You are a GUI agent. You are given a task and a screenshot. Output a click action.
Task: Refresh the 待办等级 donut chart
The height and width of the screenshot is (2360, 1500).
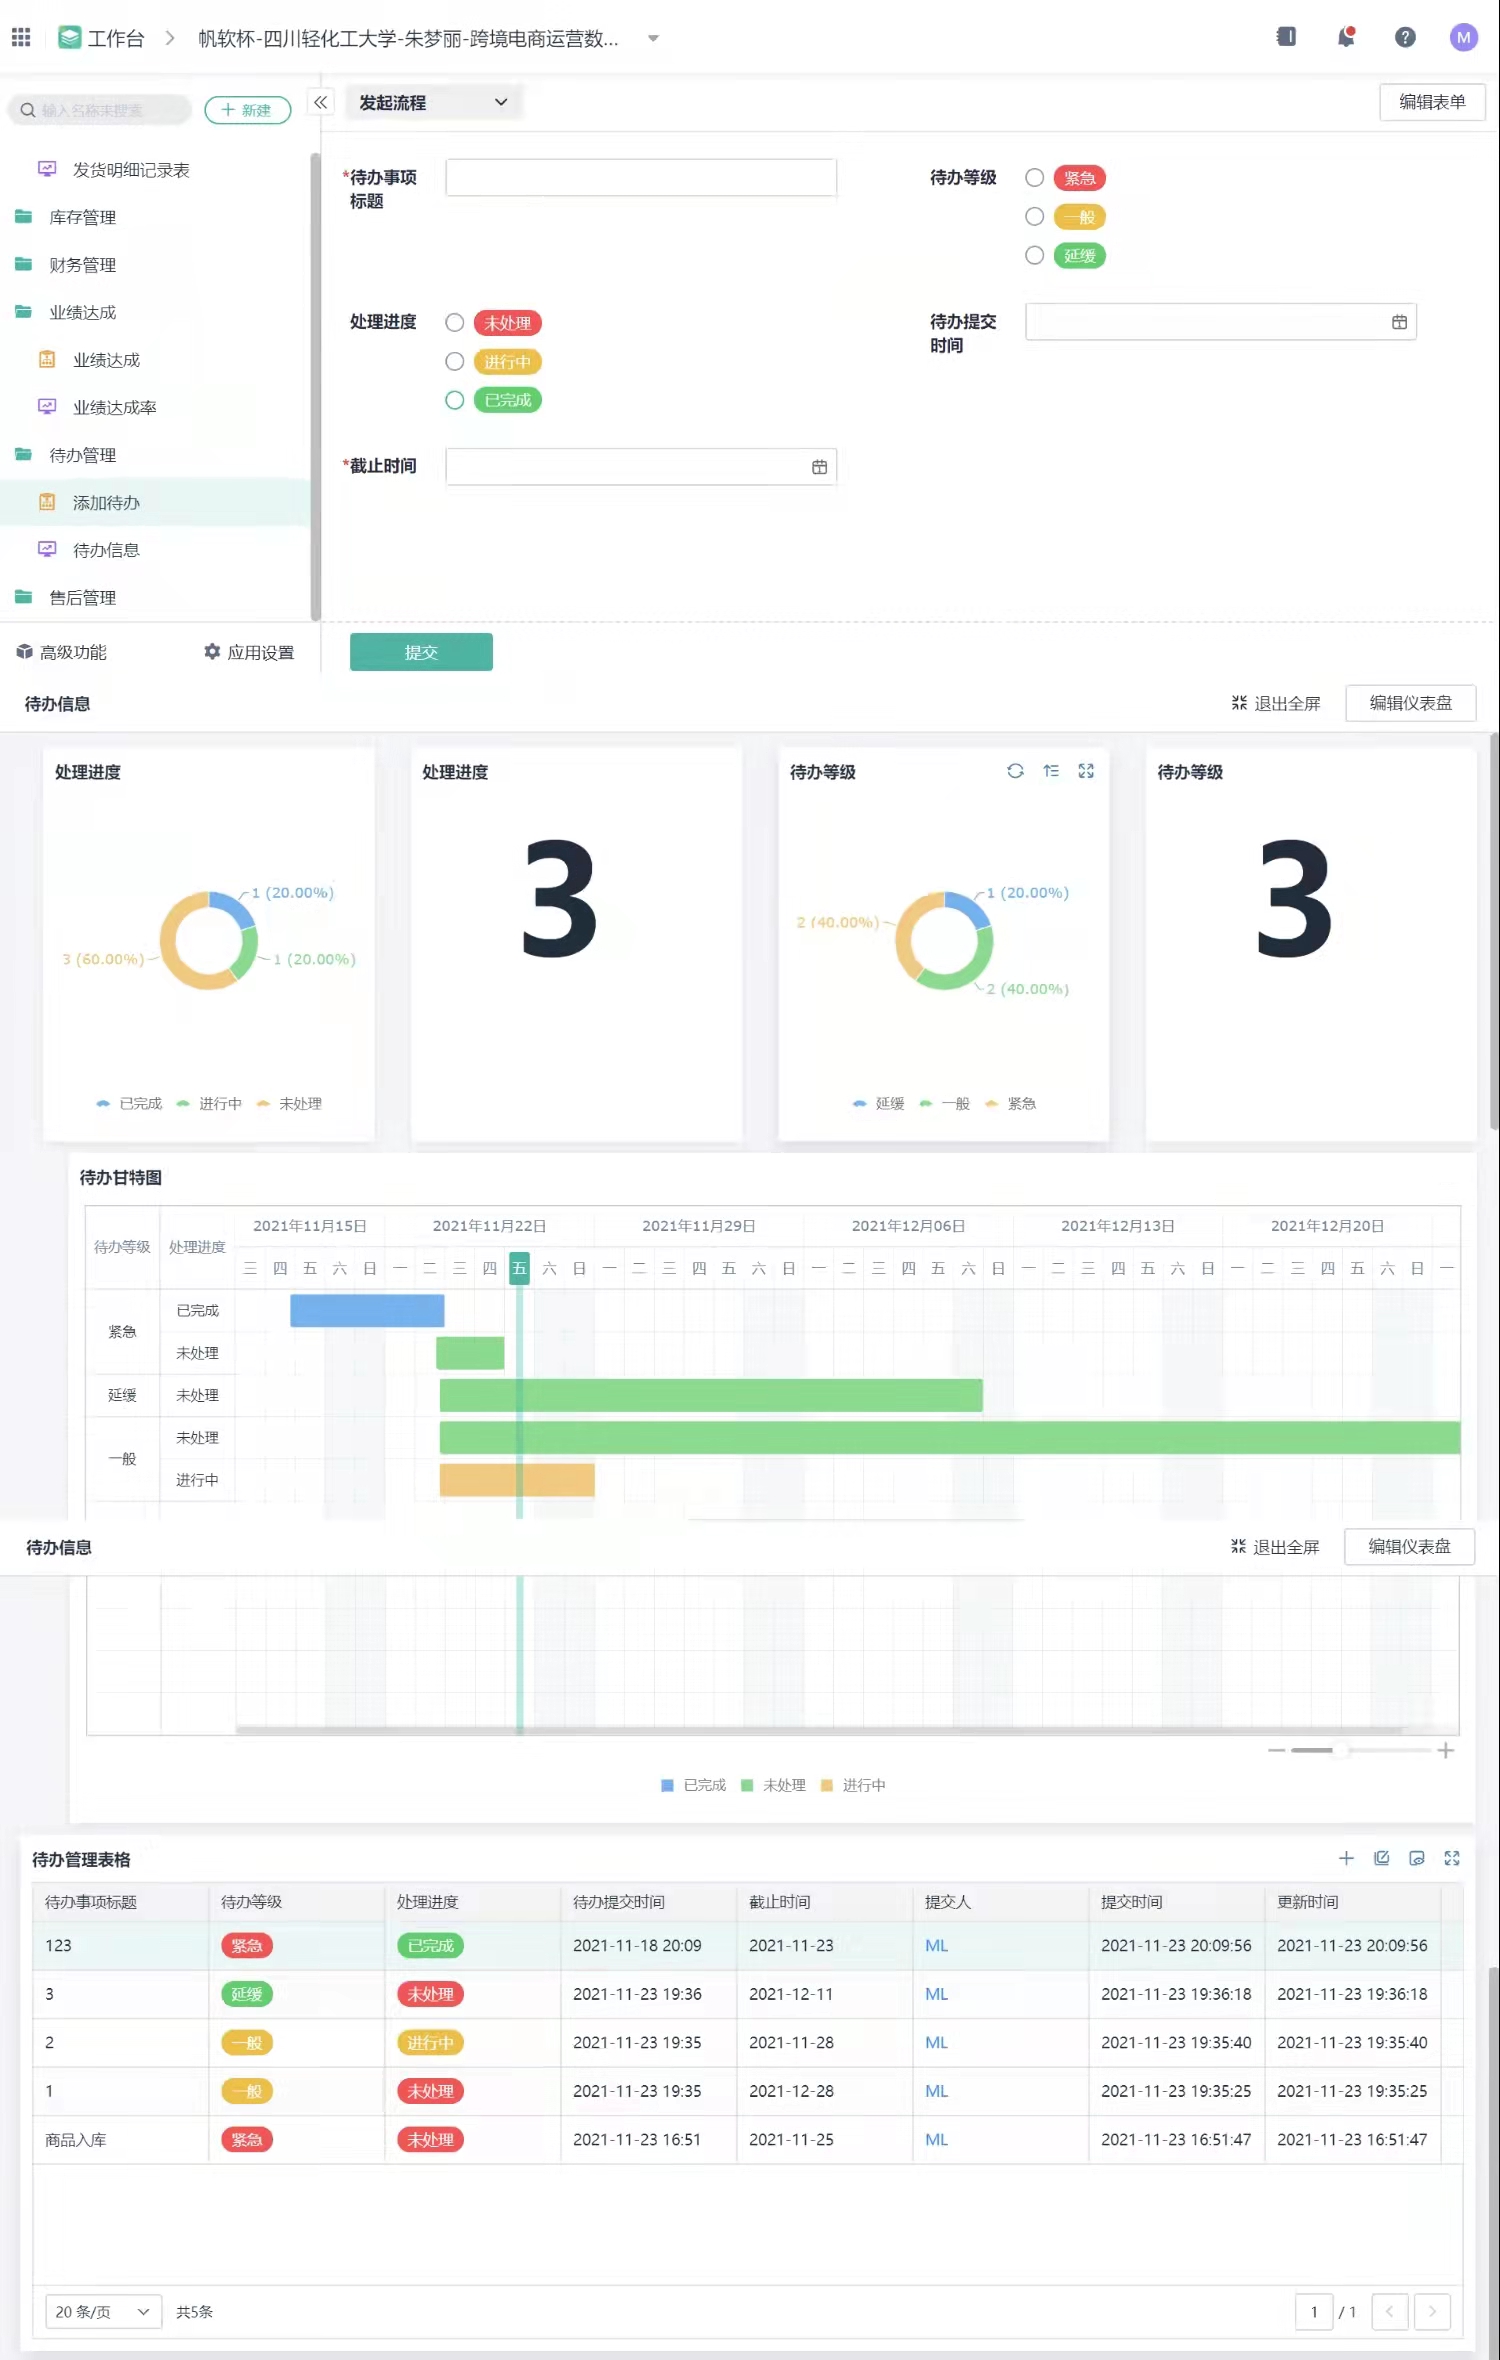point(1015,771)
